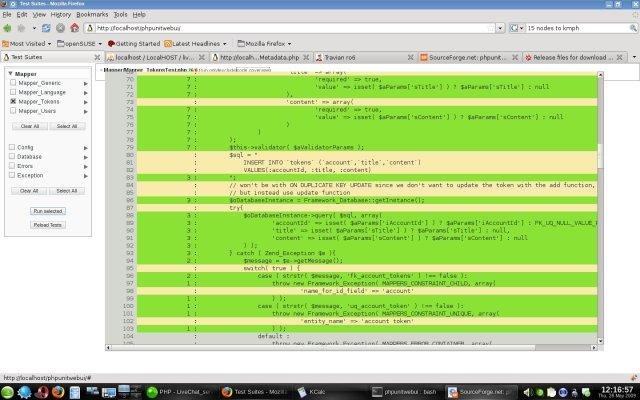The image size is (640, 400).
Task: Click the Run selected button
Action: tap(48, 211)
